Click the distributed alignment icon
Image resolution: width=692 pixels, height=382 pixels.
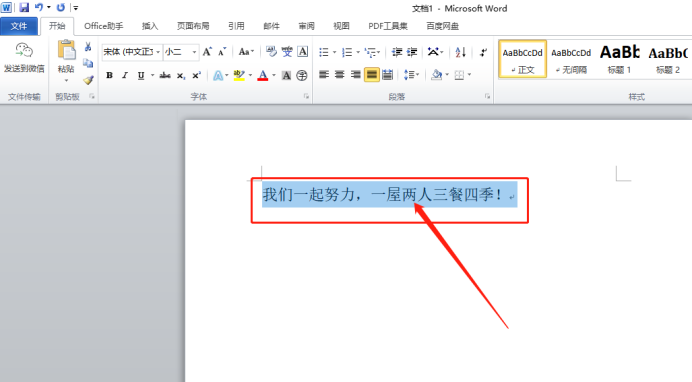click(x=387, y=75)
